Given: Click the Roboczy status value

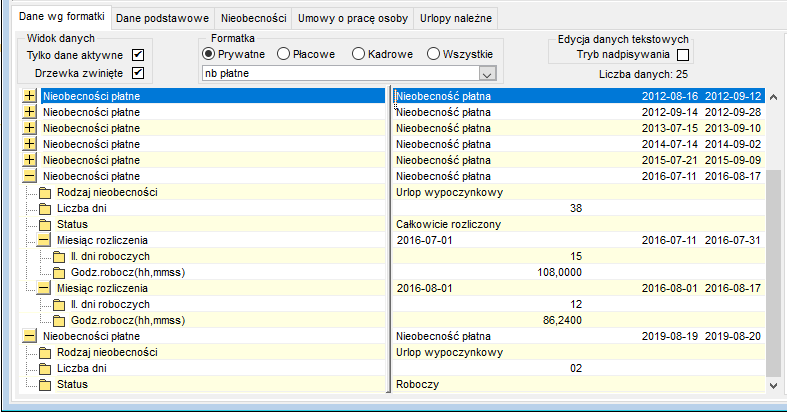Looking at the screenshot, I should pyautogui.click(x=417, y=384).
